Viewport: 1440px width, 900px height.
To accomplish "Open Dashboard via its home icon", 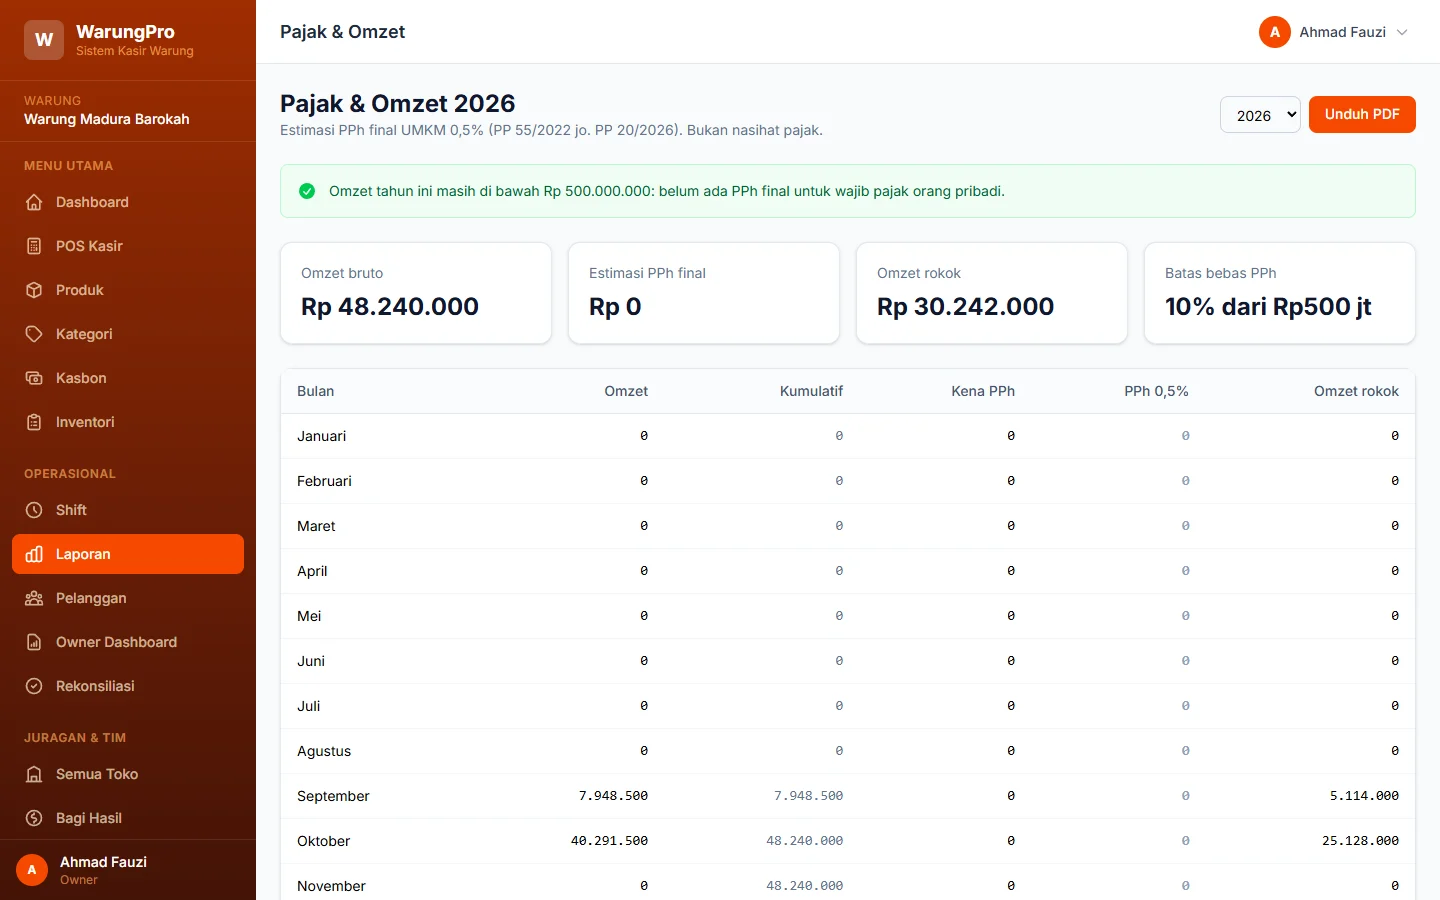I will (x=34, y=202).
